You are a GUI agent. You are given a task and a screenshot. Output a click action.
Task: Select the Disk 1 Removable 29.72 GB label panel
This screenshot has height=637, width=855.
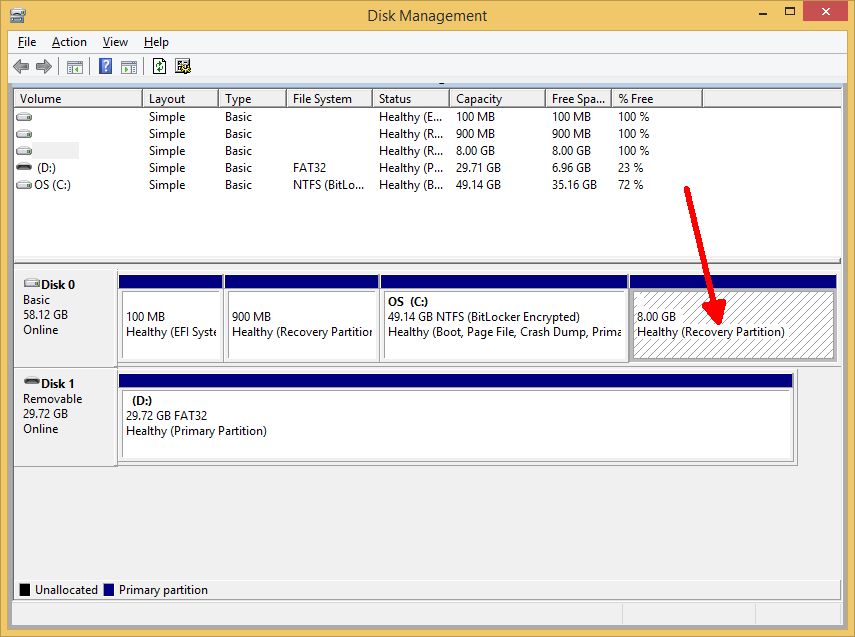[65, 417]
